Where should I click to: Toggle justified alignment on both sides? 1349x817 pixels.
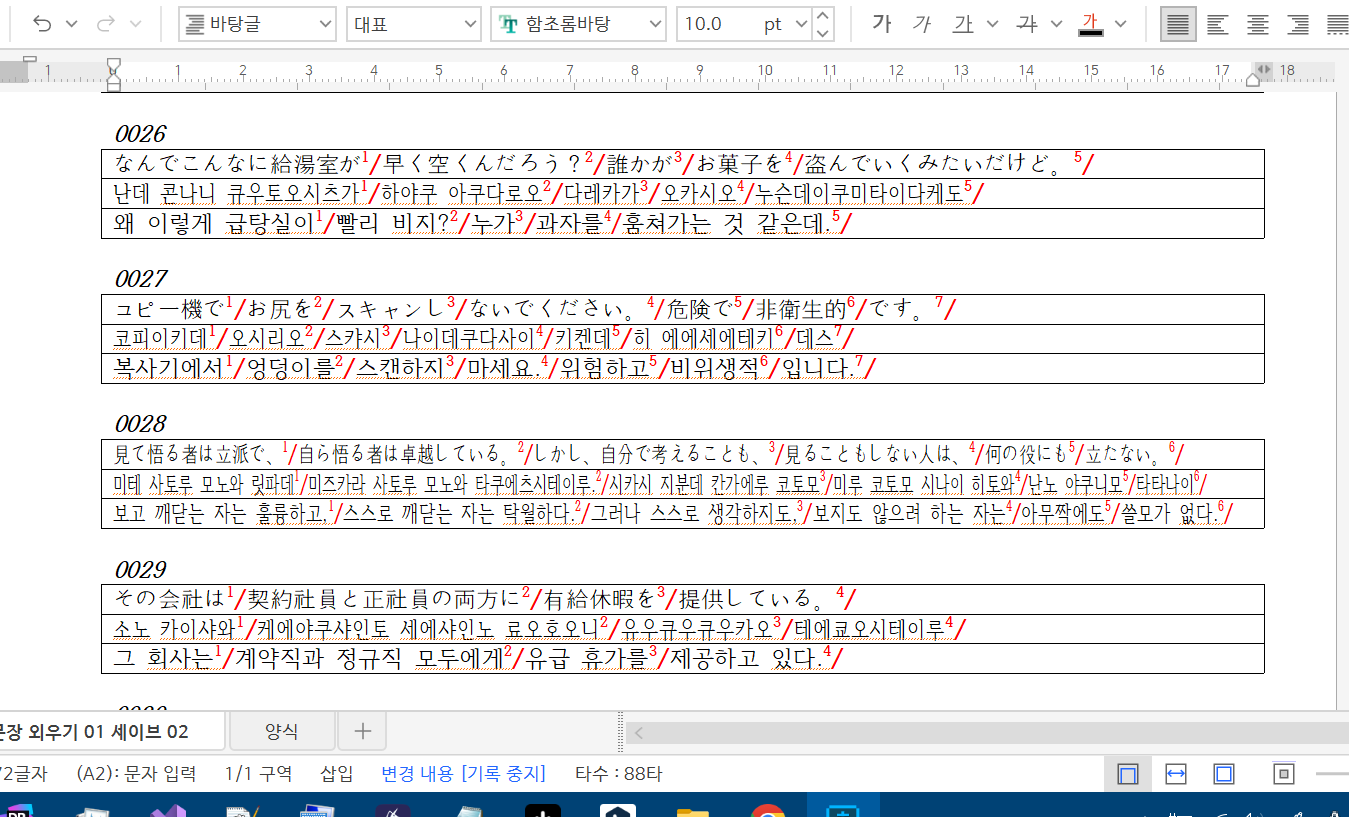coord(1178,24)
